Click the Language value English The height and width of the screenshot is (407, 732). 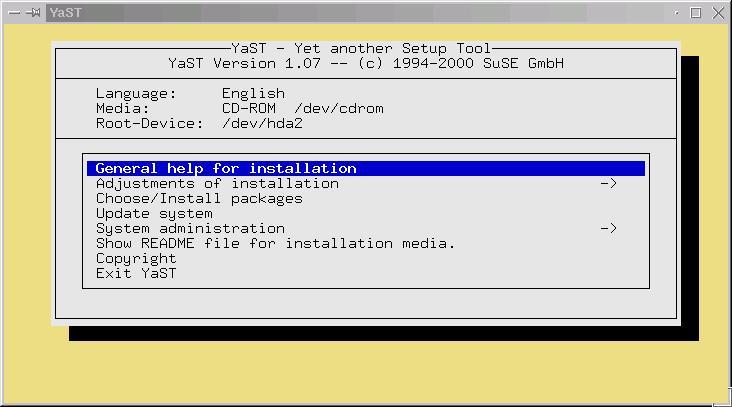click(253, 94)
